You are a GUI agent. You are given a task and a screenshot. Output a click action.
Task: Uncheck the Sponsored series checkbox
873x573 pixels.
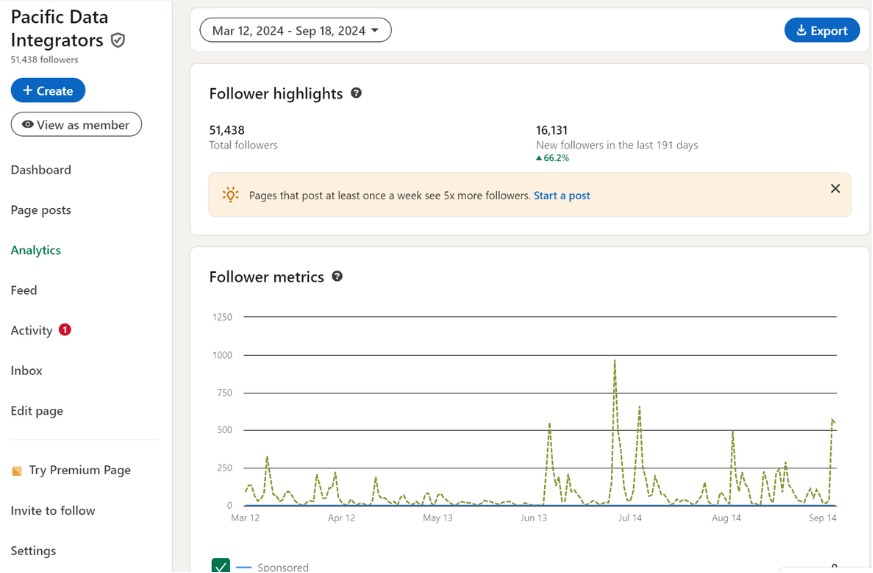(221, 565)
